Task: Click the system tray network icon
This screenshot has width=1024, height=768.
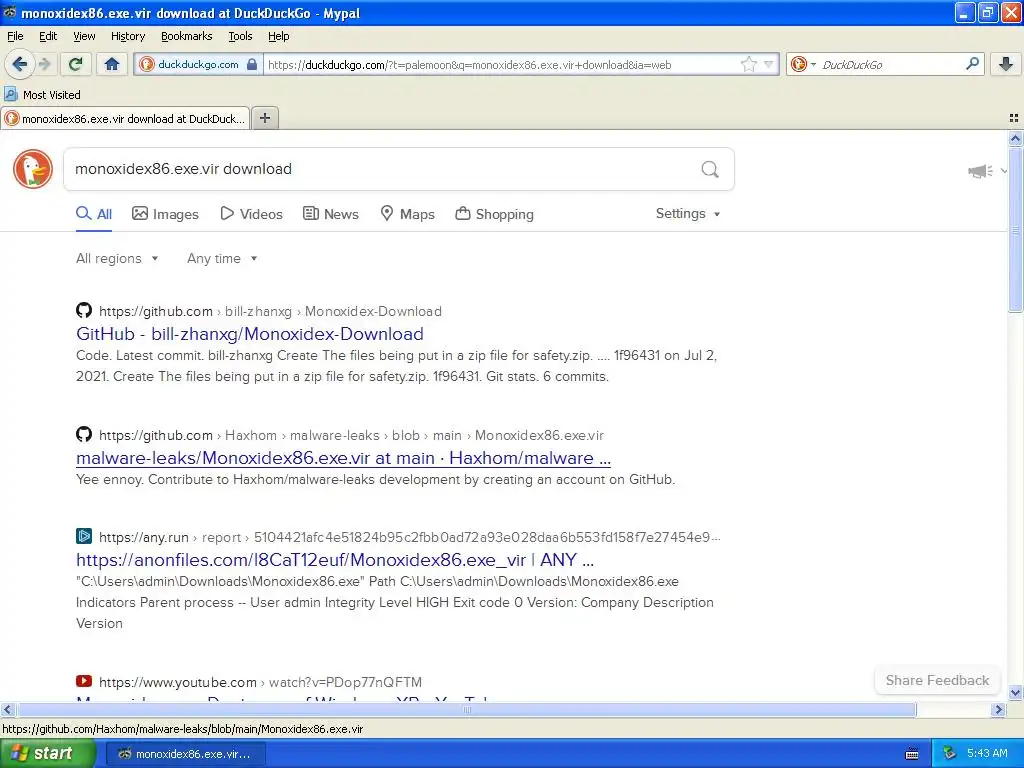Action: 949,754
